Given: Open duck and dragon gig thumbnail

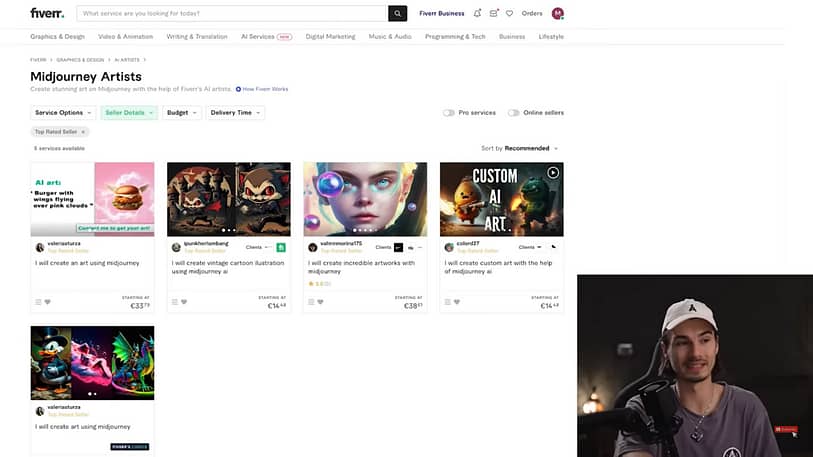Looking at the screenshot, I should pyautogui.click(x=92, y=363).
